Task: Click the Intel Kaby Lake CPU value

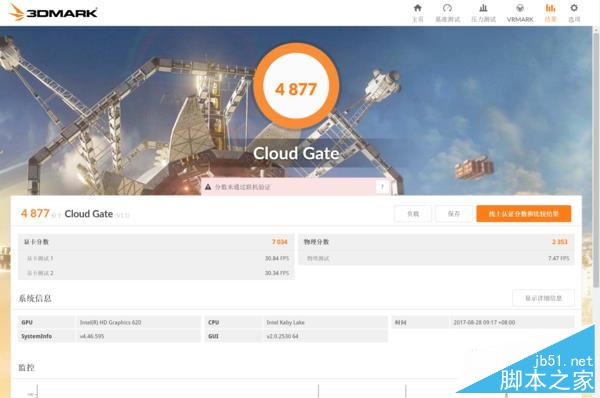Action: tap(285, 323)
